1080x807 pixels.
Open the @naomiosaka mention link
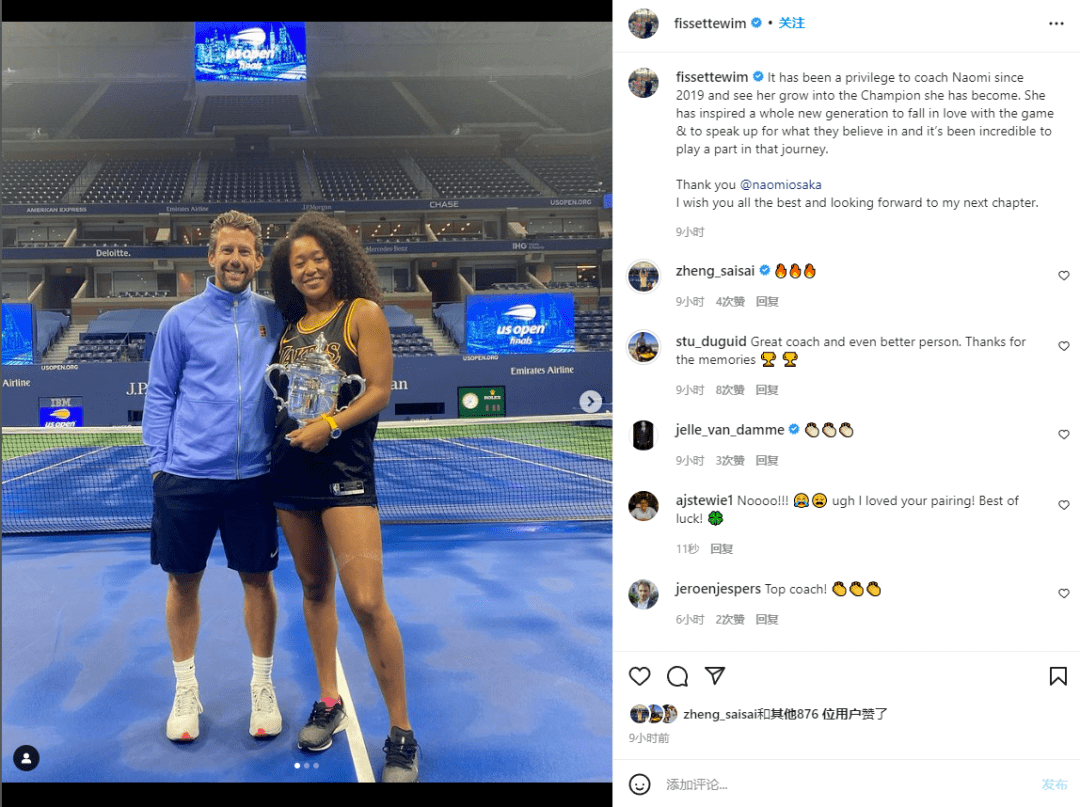780,185
